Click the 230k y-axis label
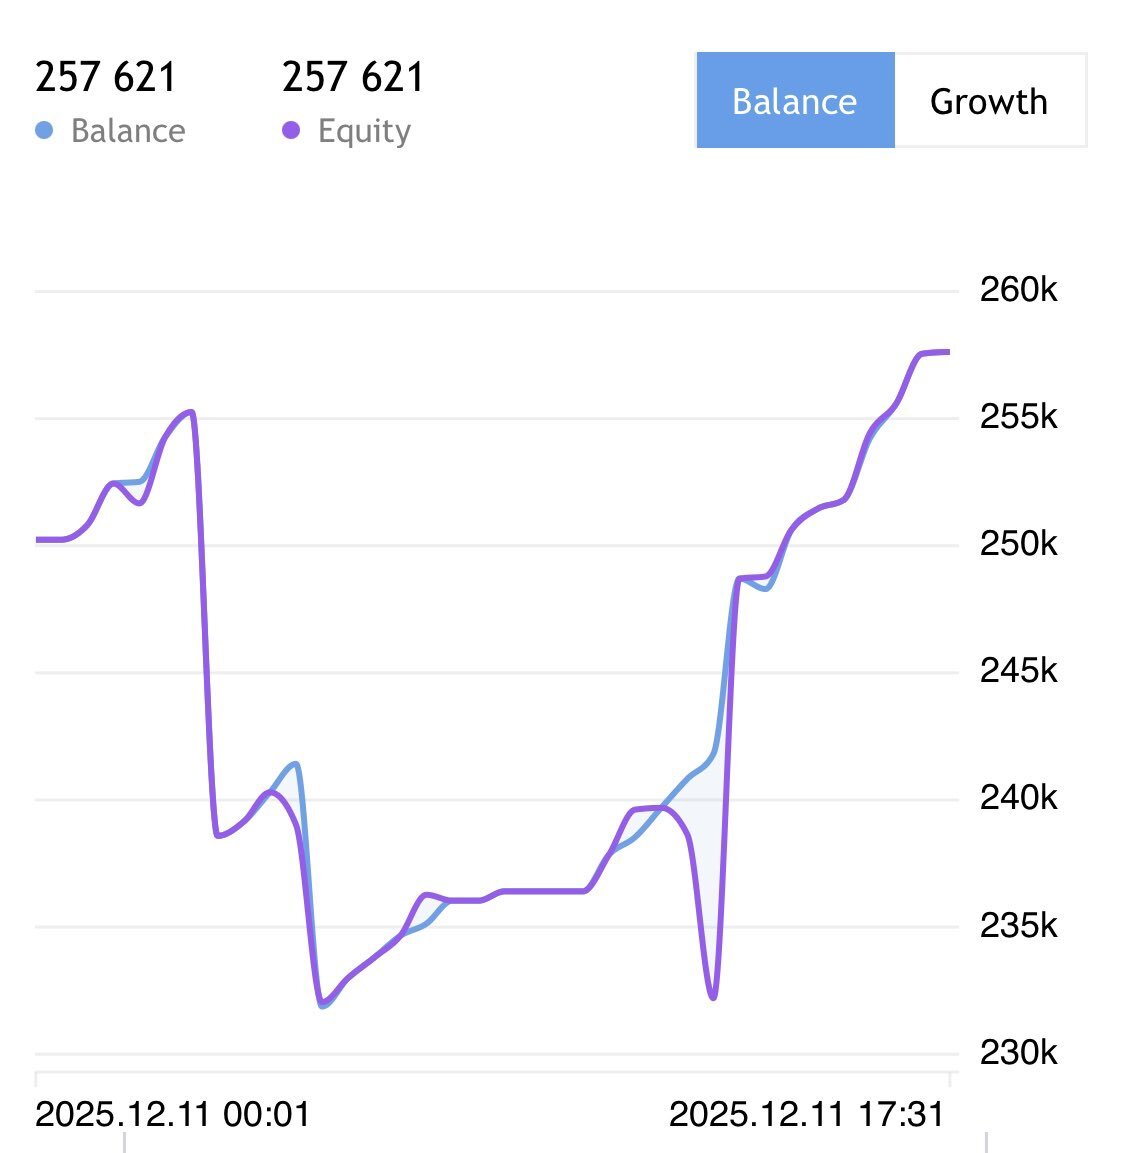Image resolution: width=1124 pixels, height=1153 pixels. click(1018, 1052)
